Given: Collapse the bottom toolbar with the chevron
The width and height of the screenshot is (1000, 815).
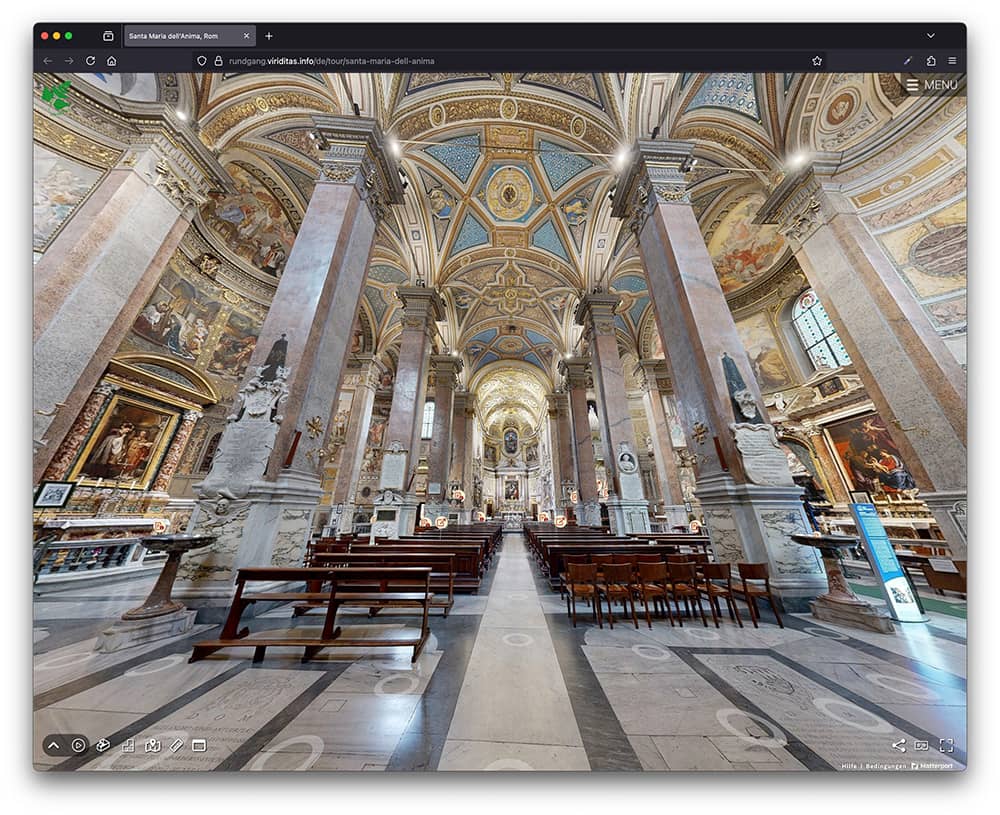Looking at the screenshot, I should pos(54,745).
